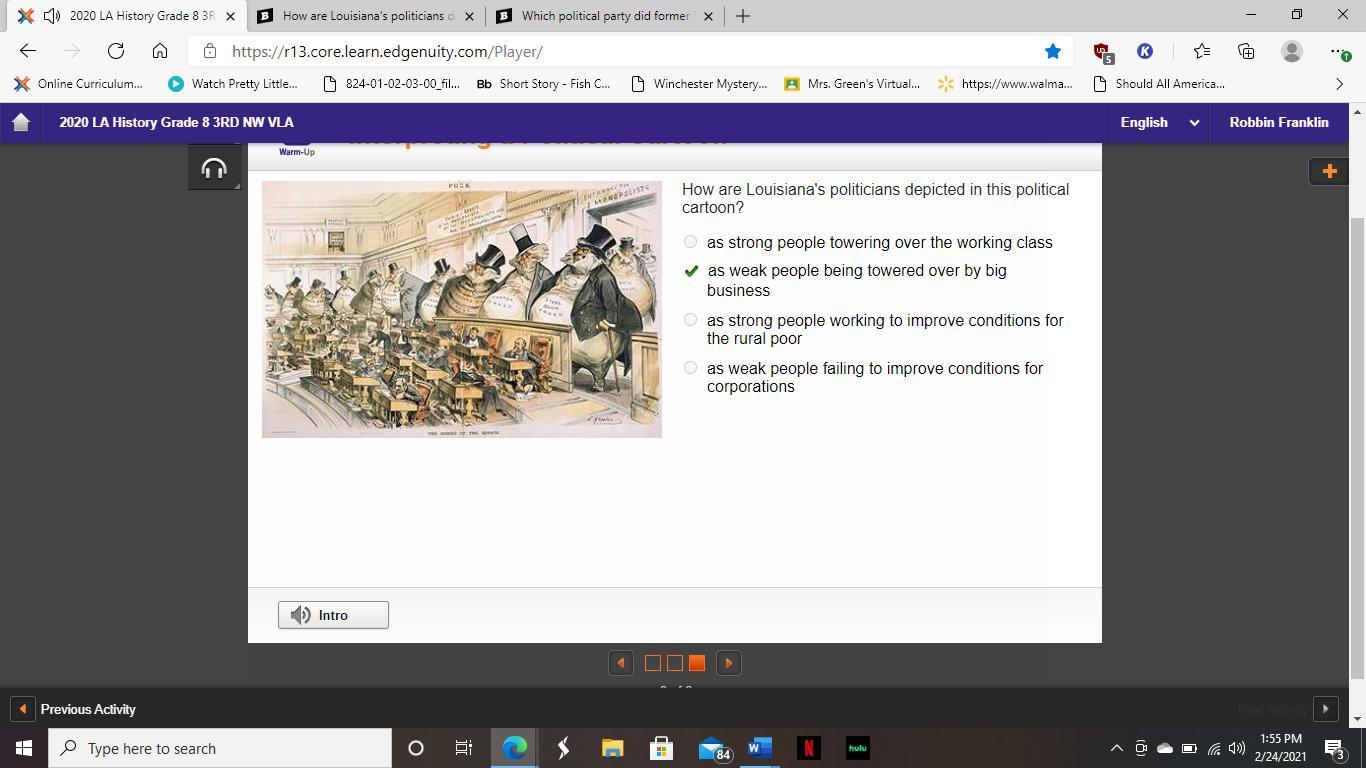Screen dimensions: 1366x768
Task: Go to the browser home page icon
Action: 160,51
